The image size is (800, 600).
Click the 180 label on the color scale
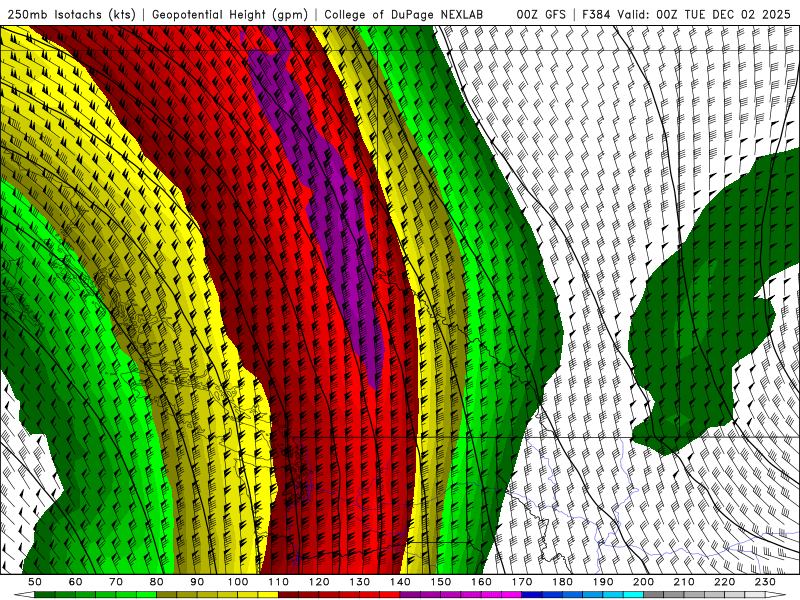562,582
